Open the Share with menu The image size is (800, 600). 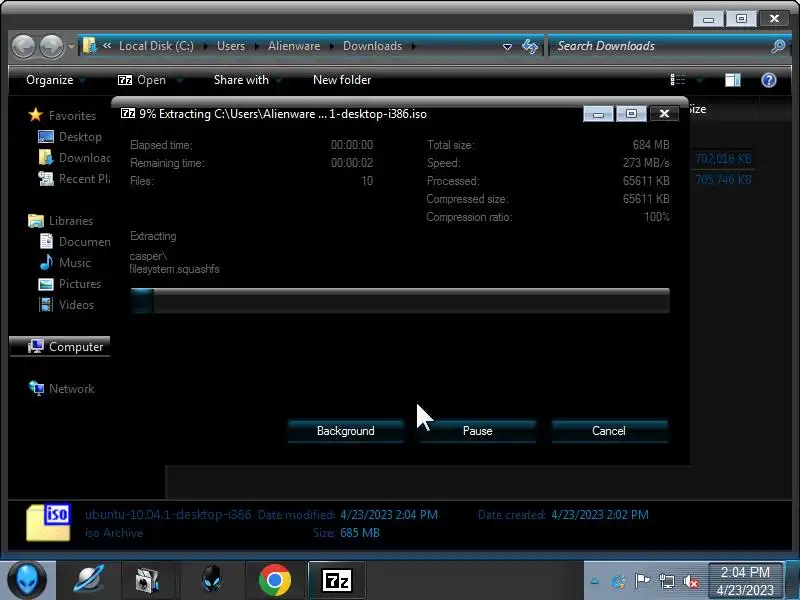click(247, 80)
